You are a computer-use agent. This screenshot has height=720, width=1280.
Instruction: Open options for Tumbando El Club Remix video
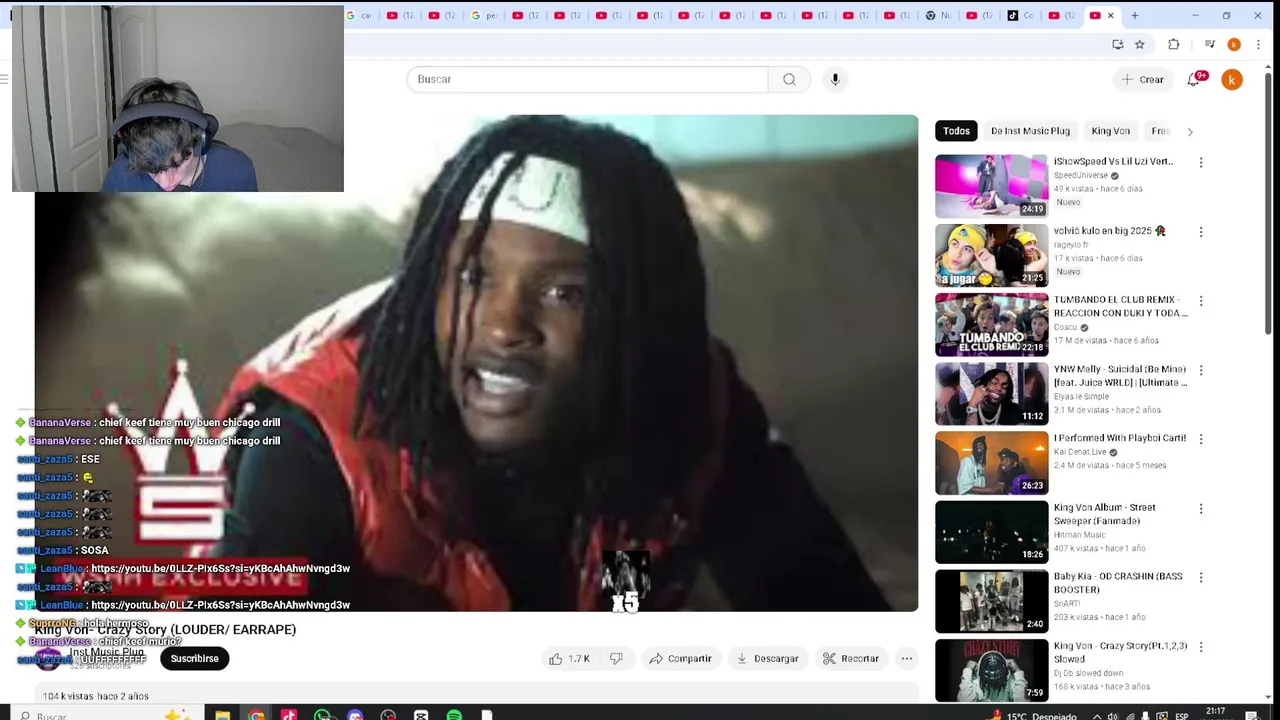[1201, 301]
